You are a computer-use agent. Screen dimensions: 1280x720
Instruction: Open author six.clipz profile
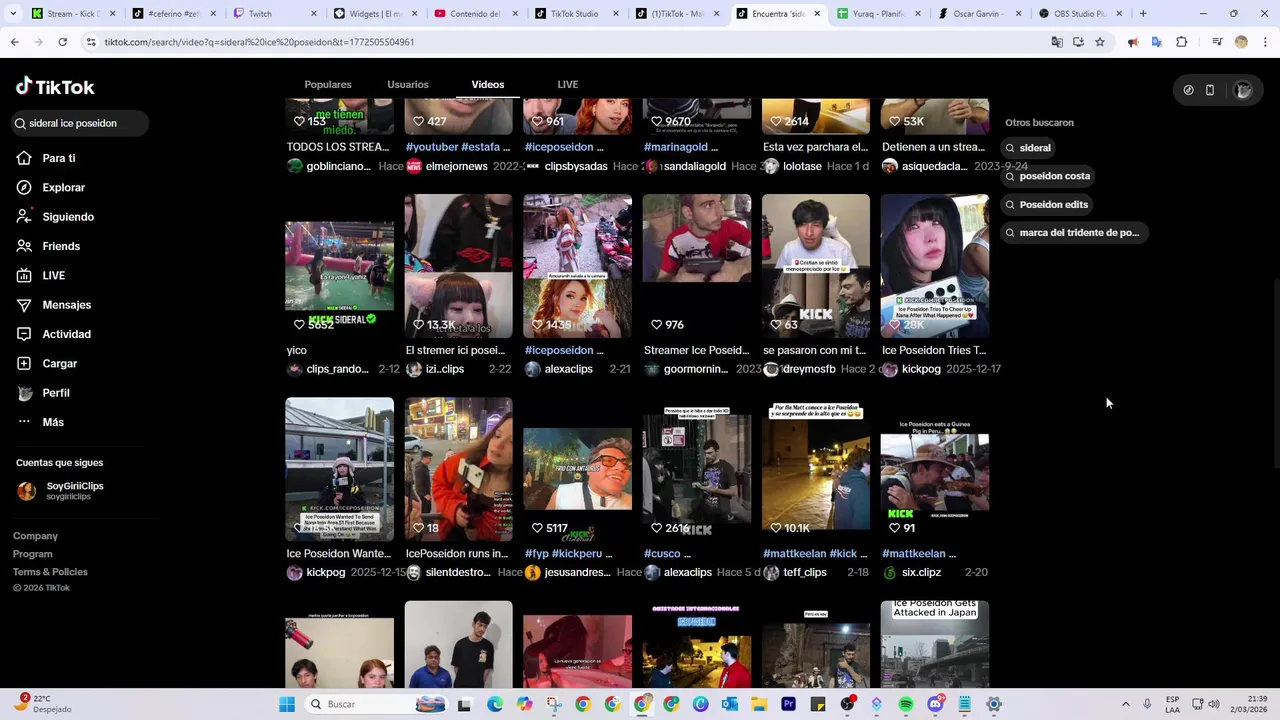tap(921, 573)
